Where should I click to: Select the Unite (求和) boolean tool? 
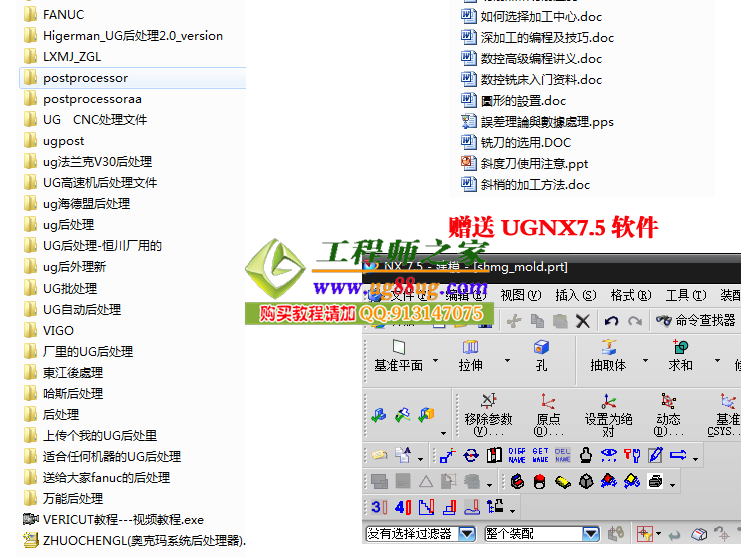[x=680, y=355]
